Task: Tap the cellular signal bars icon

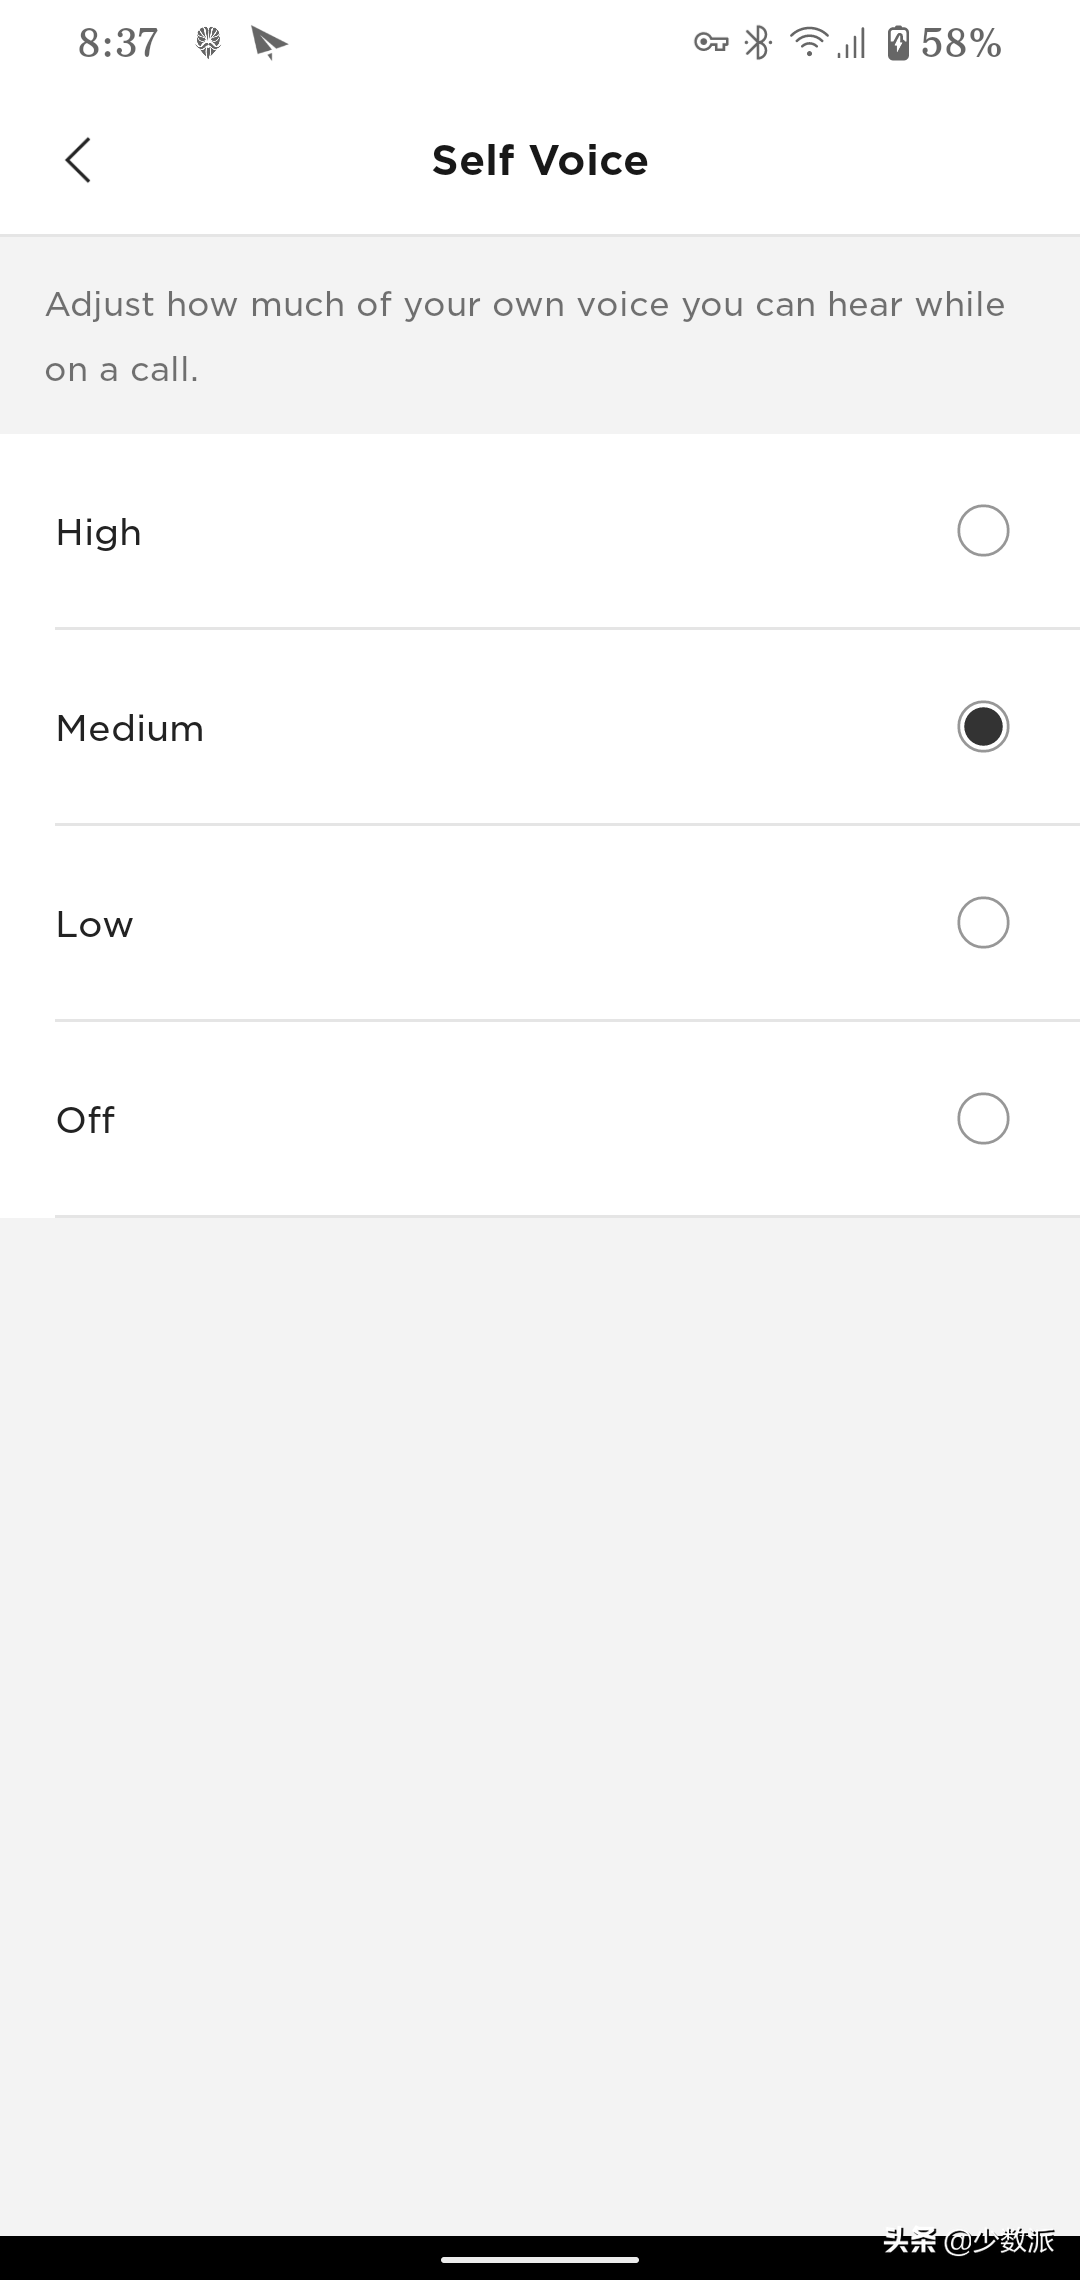Action: click(851, 43)
